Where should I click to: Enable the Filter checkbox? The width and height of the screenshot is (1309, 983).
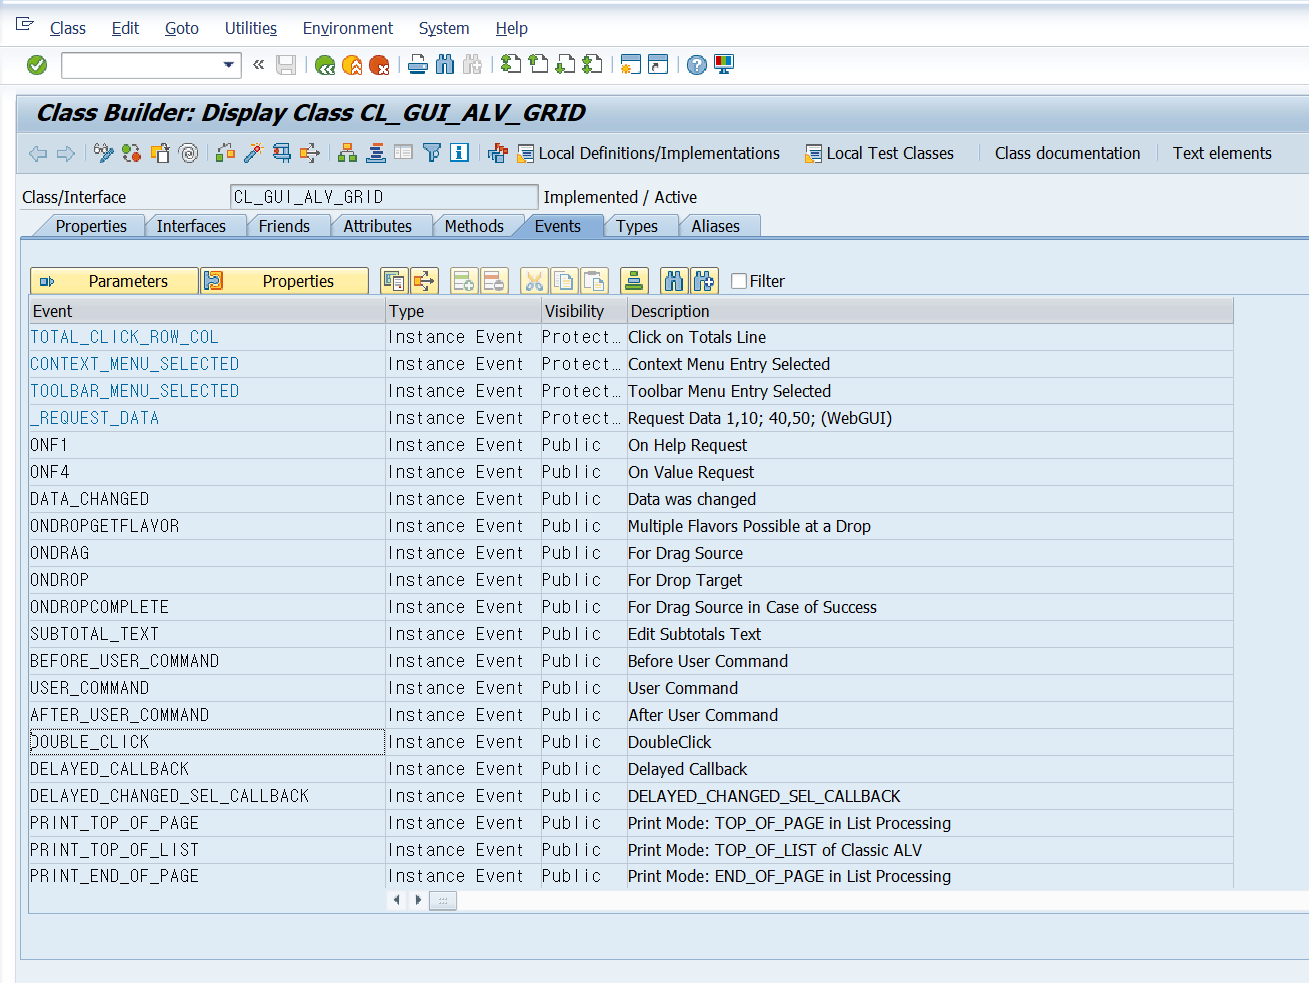739,281
